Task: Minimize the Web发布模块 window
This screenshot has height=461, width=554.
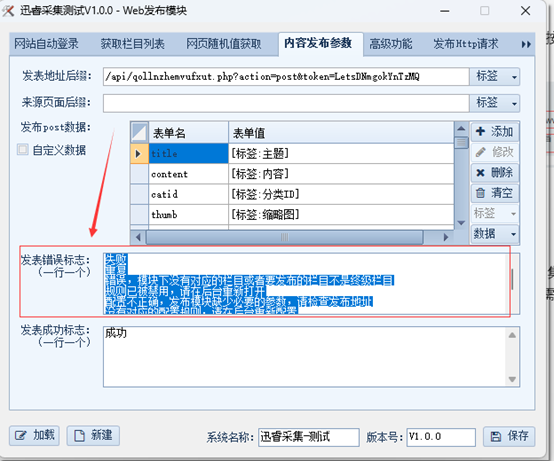Action: (445, 11)
